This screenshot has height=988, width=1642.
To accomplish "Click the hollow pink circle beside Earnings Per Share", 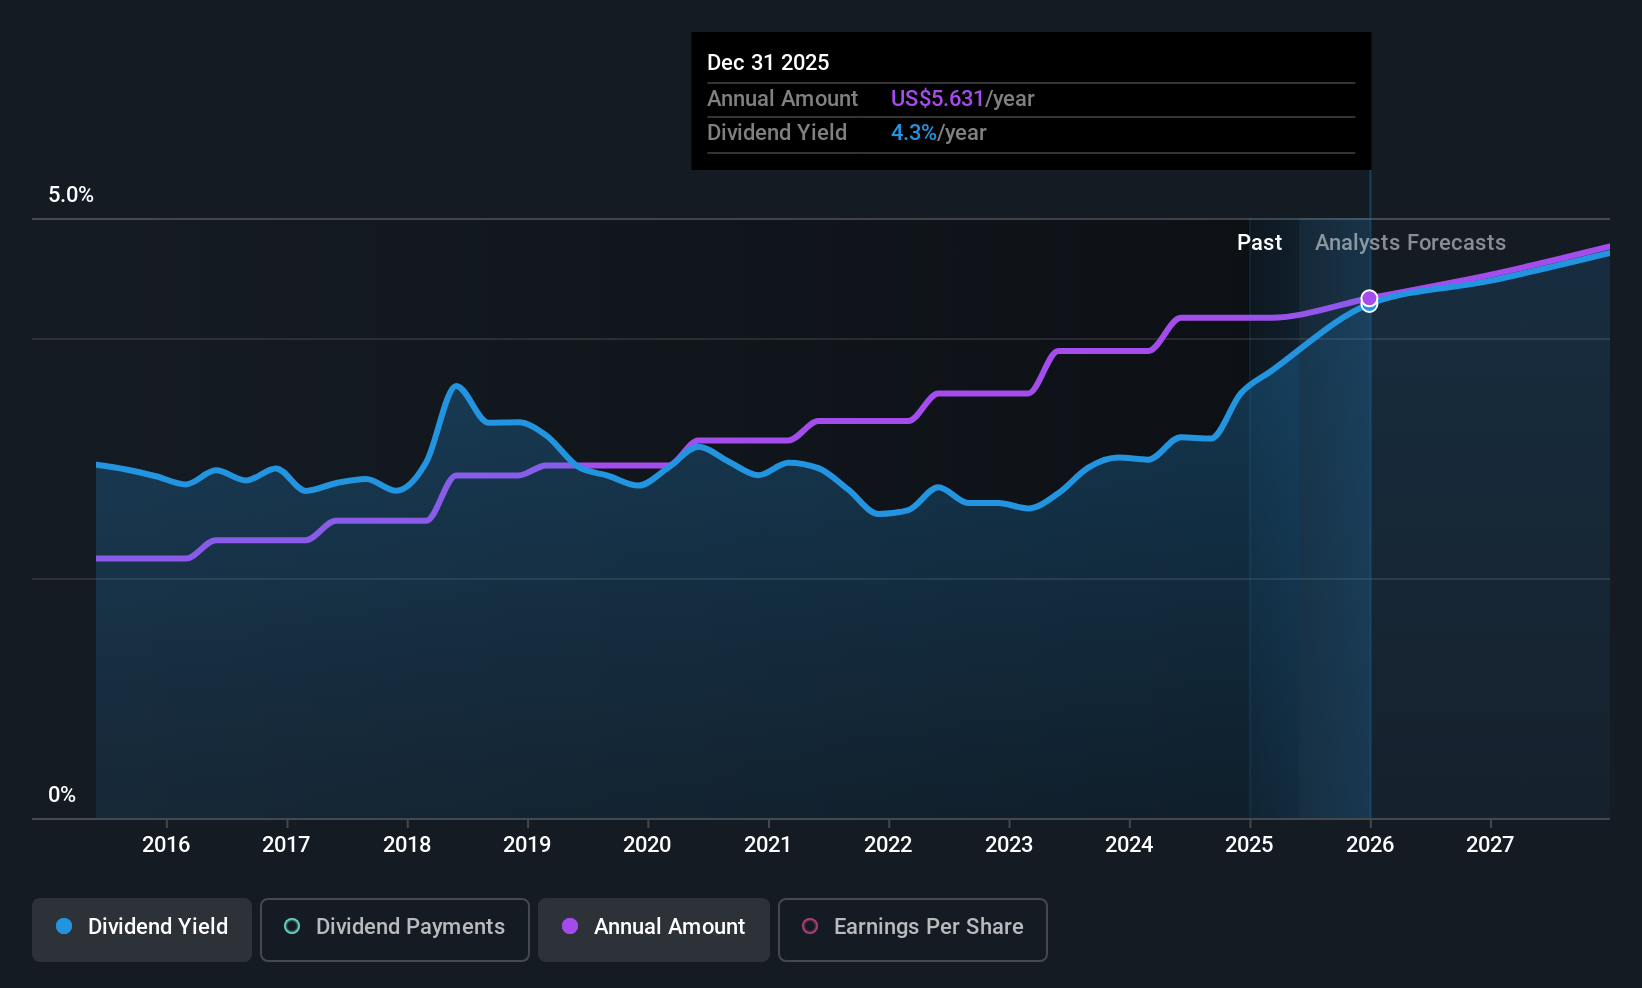I will coord(810,926).
